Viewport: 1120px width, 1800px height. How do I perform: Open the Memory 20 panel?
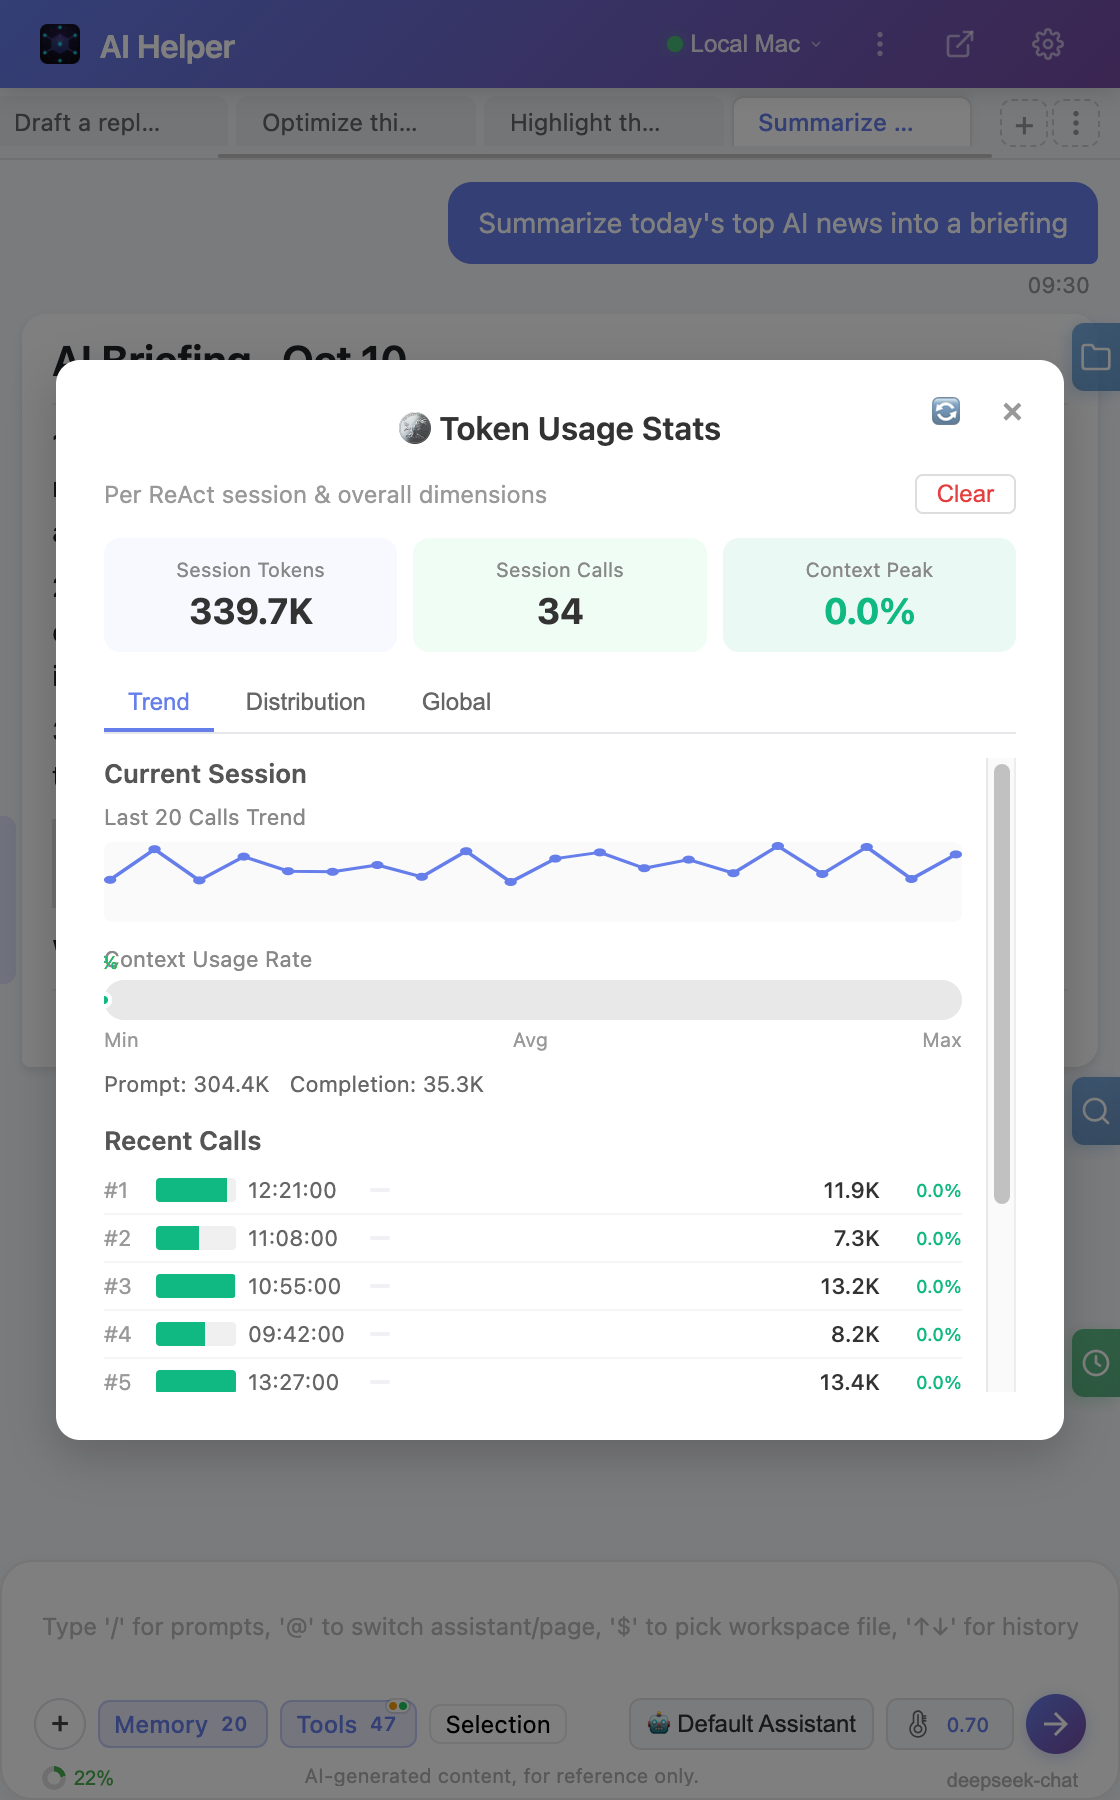(x=183, y=1724)
